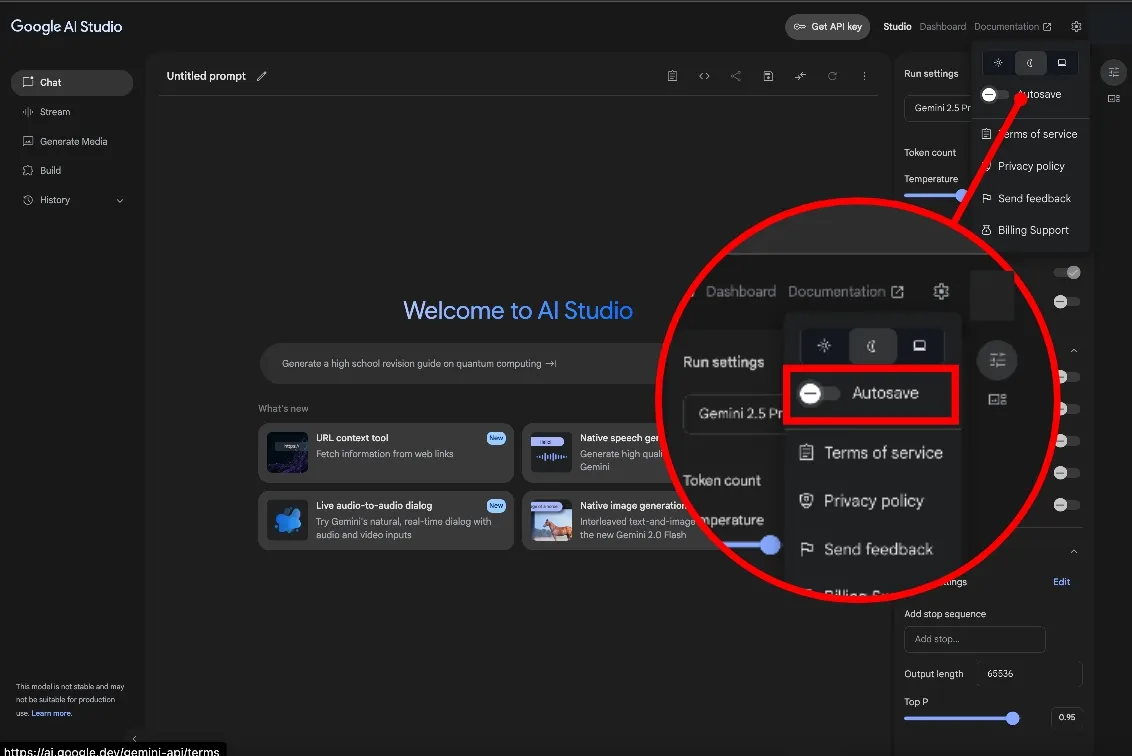Open Privacy policy from the settings menu

(x=1031, y=166)
